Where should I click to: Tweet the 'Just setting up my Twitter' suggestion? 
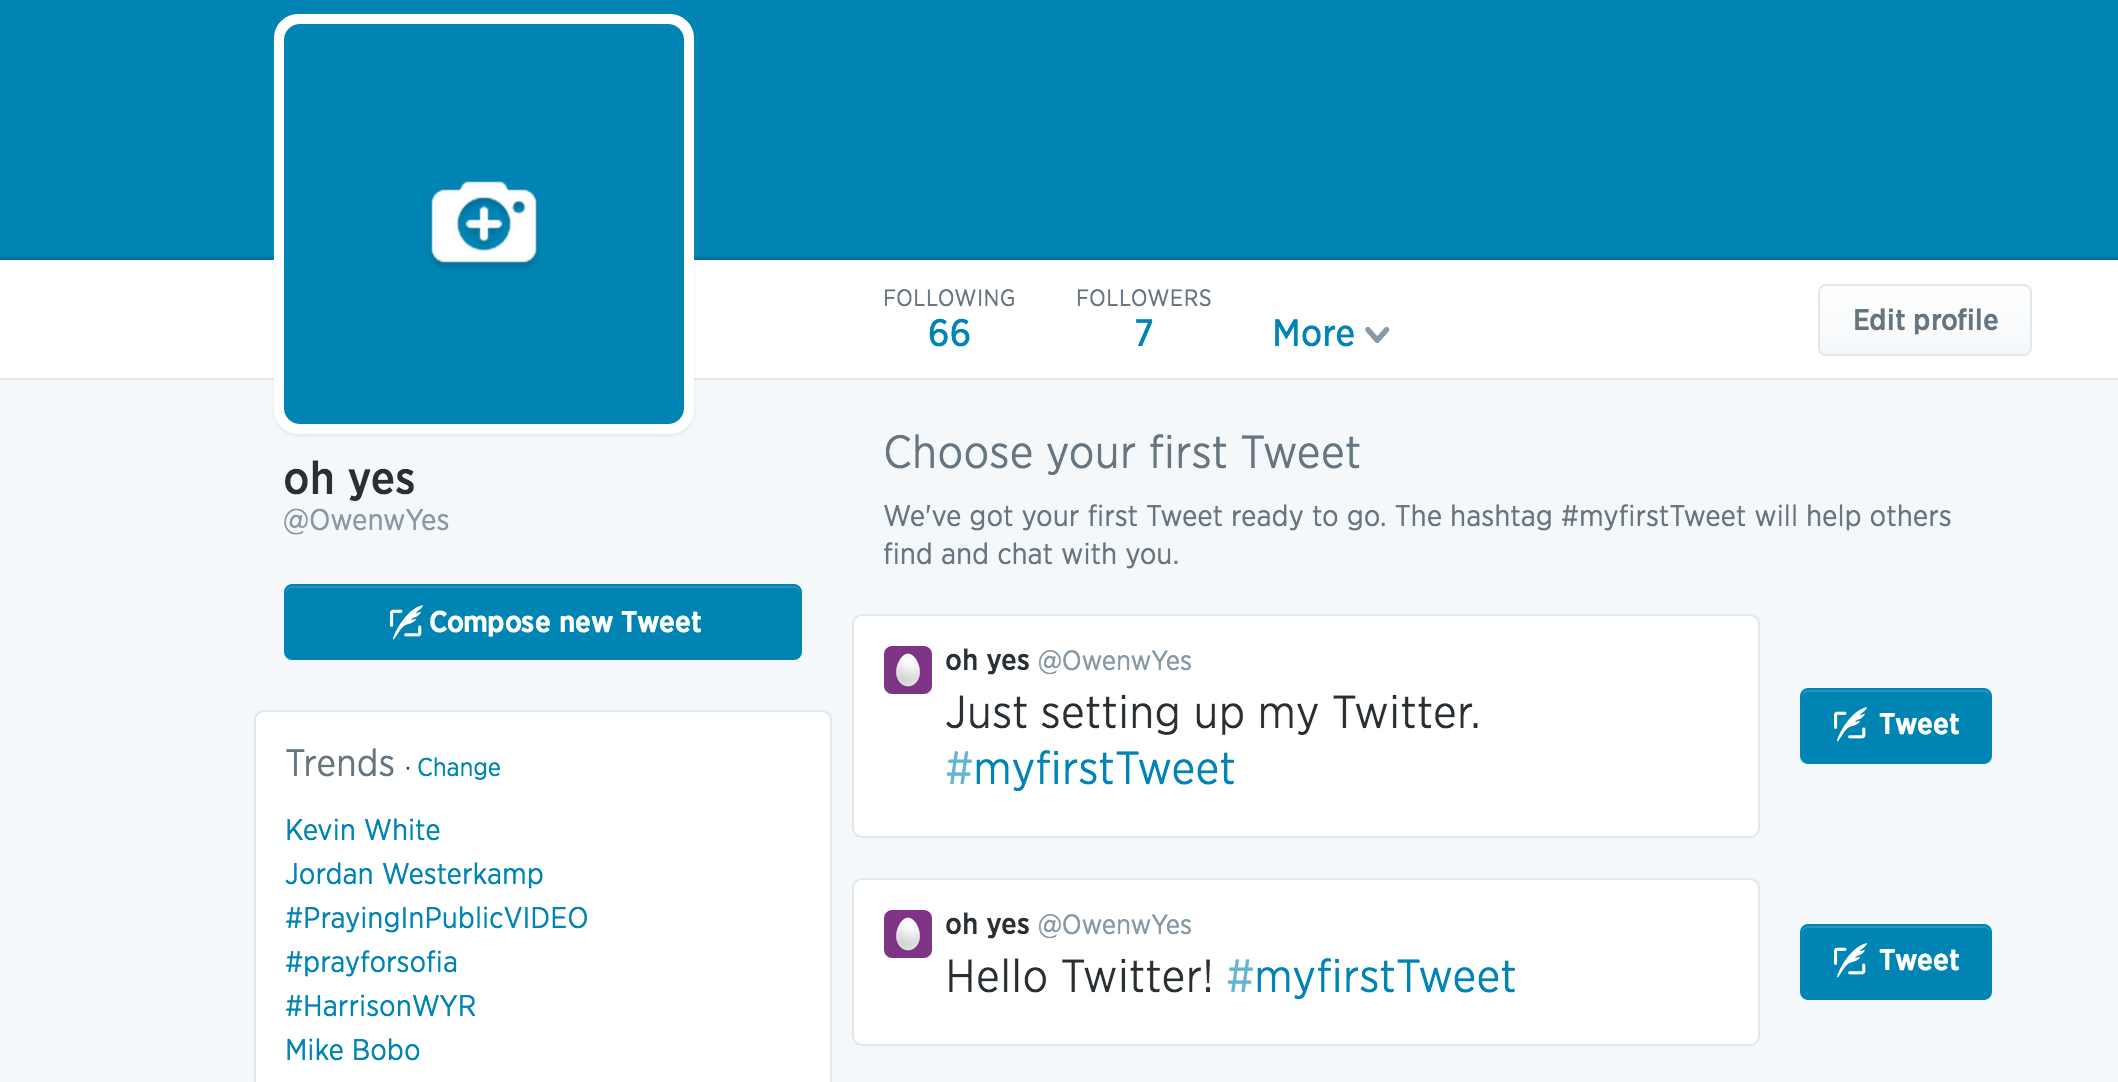pyautogui.click(x=1895, y=725)
